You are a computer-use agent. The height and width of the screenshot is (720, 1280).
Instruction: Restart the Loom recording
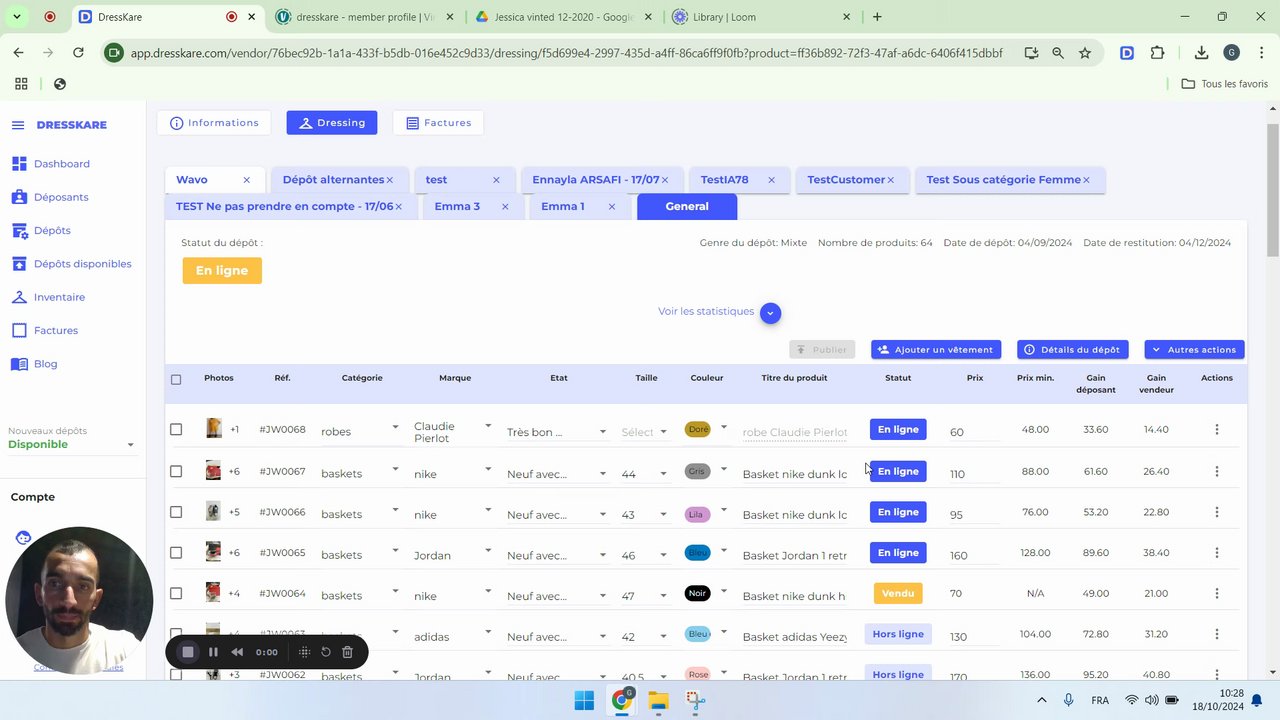325,652
